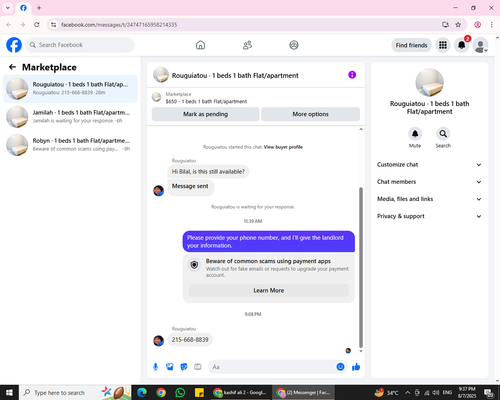
Task: Bookmark this page with the star icon
Action: (458, 25)
